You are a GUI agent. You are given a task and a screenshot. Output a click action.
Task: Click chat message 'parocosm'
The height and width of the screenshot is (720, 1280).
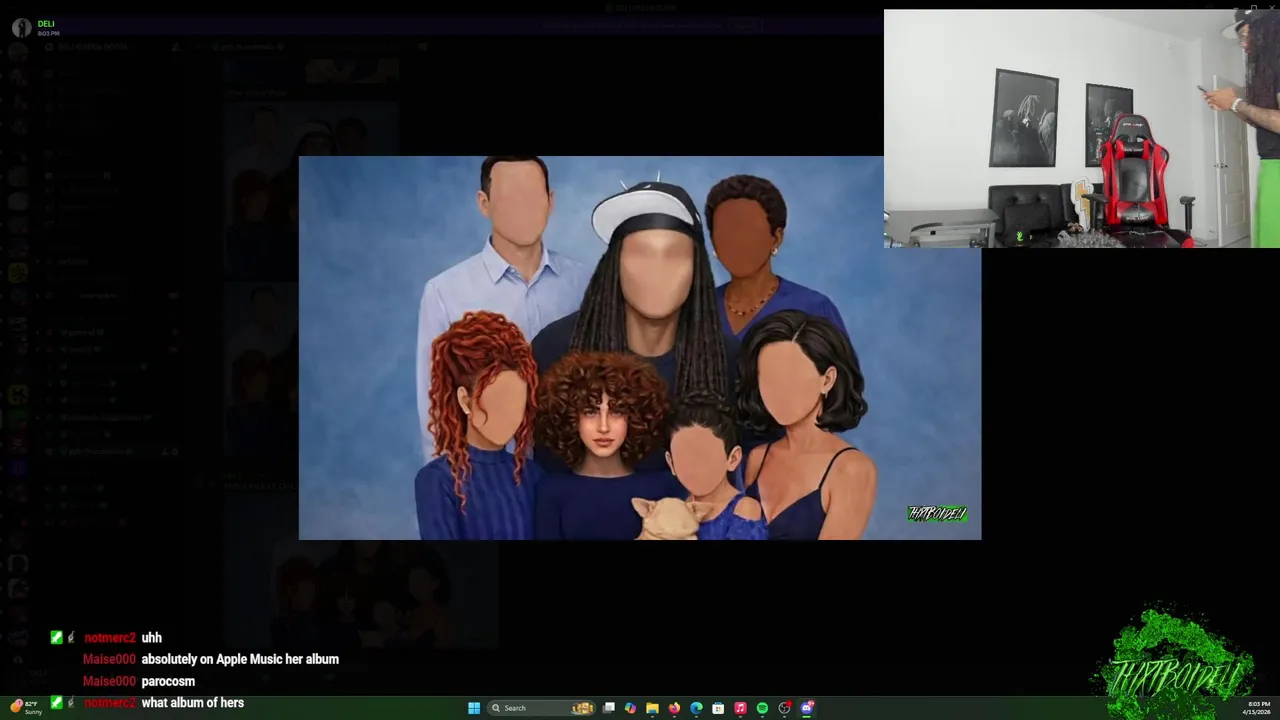[168, 681]
